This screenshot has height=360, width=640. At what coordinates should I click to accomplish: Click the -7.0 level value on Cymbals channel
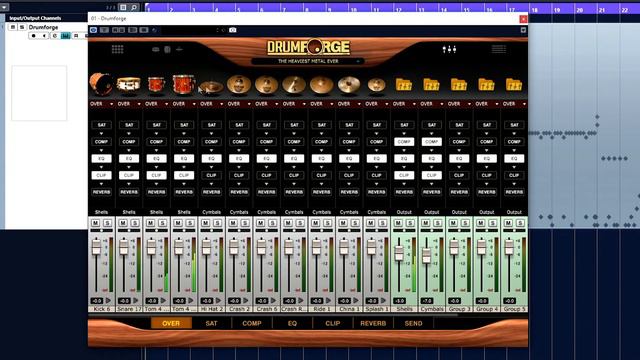(427, 301)
